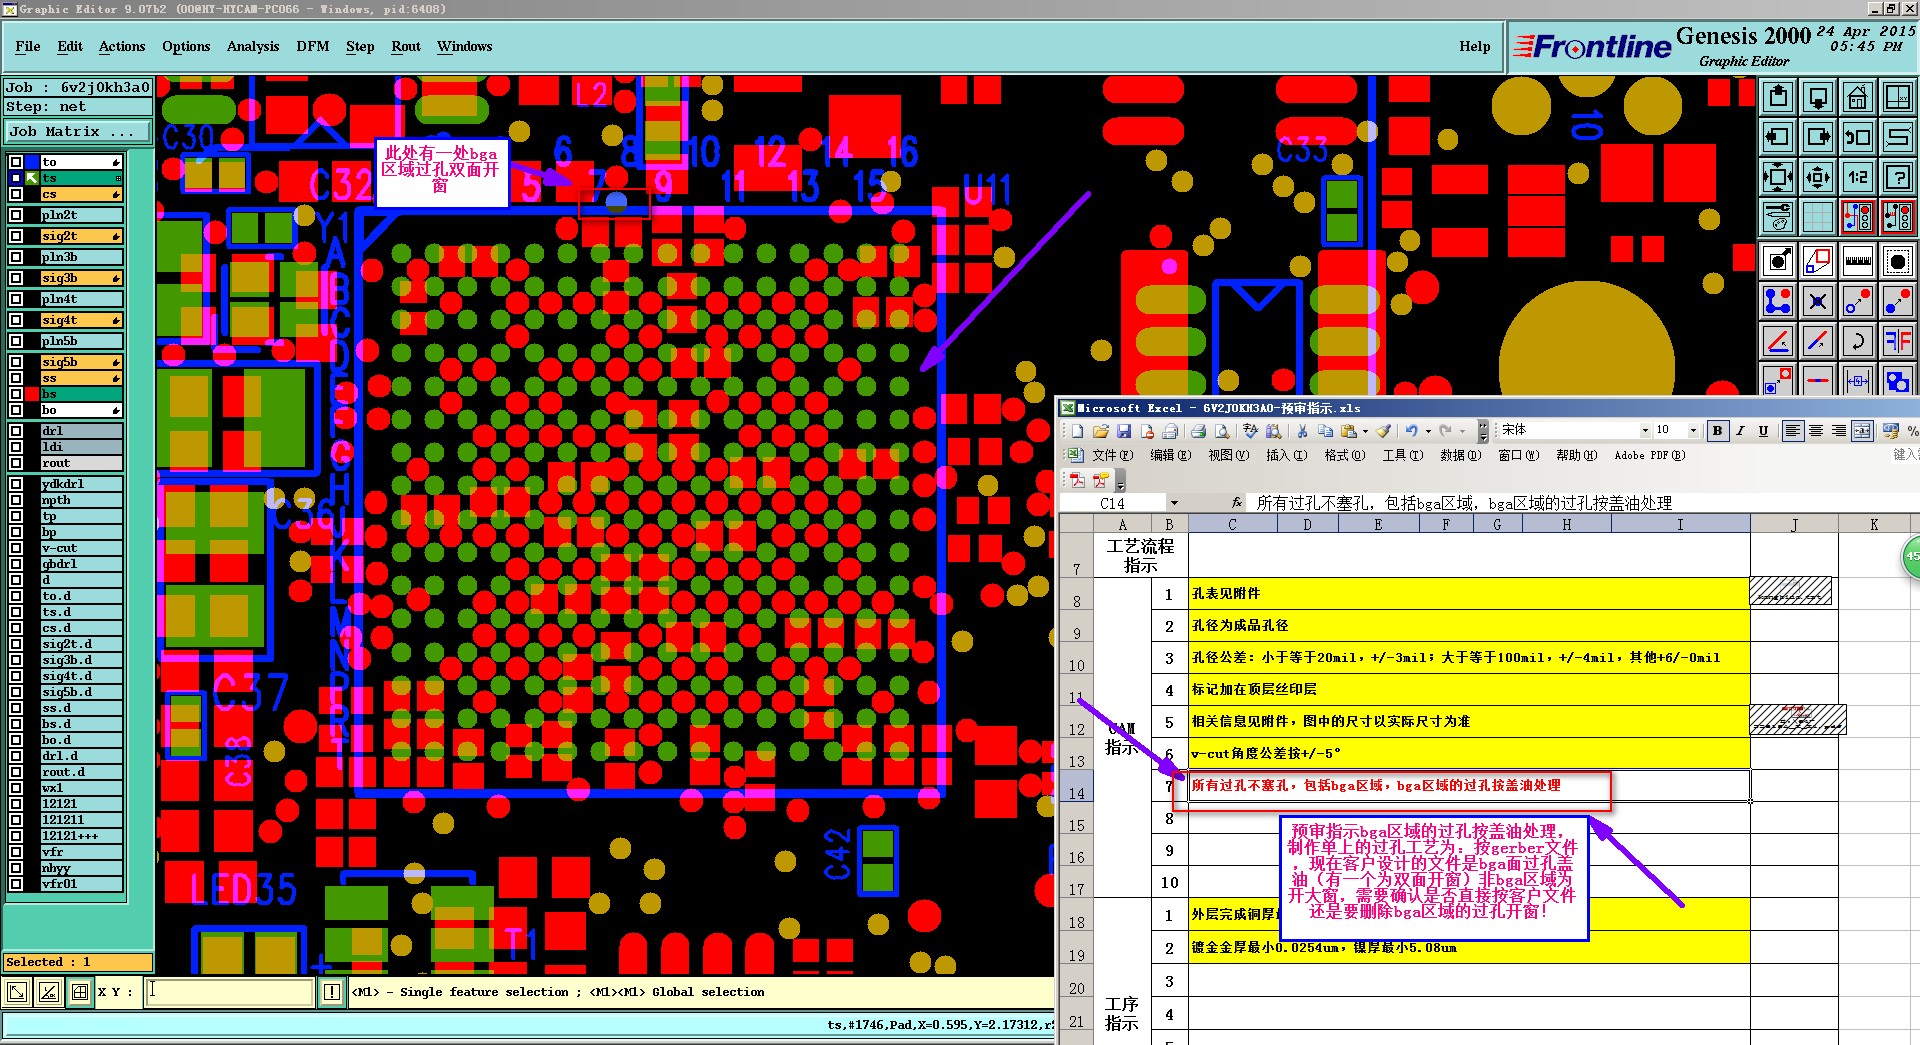The image size is (1920, 1045).
Task: Select the feature select arrow tool
Action: tap(1778, 262)
